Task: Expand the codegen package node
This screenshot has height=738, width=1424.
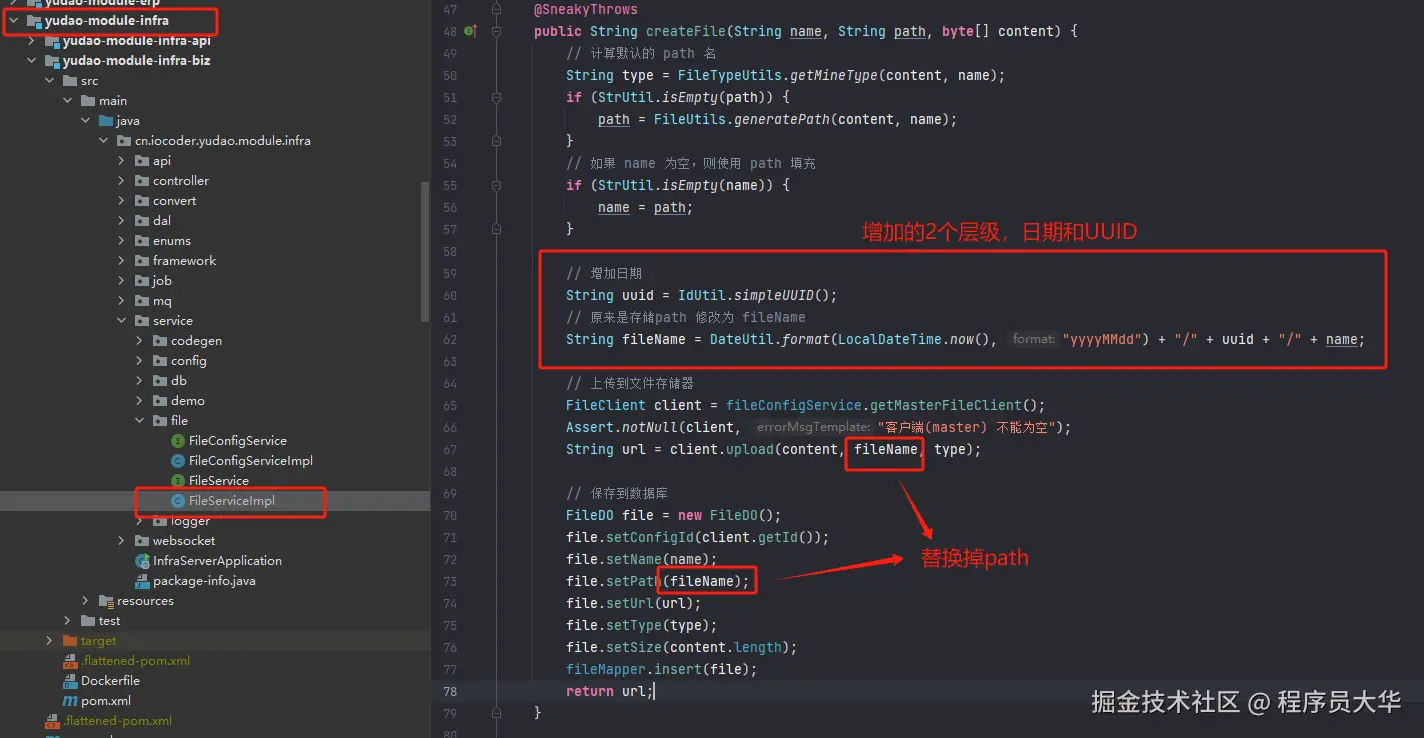Action: point(139,341)
